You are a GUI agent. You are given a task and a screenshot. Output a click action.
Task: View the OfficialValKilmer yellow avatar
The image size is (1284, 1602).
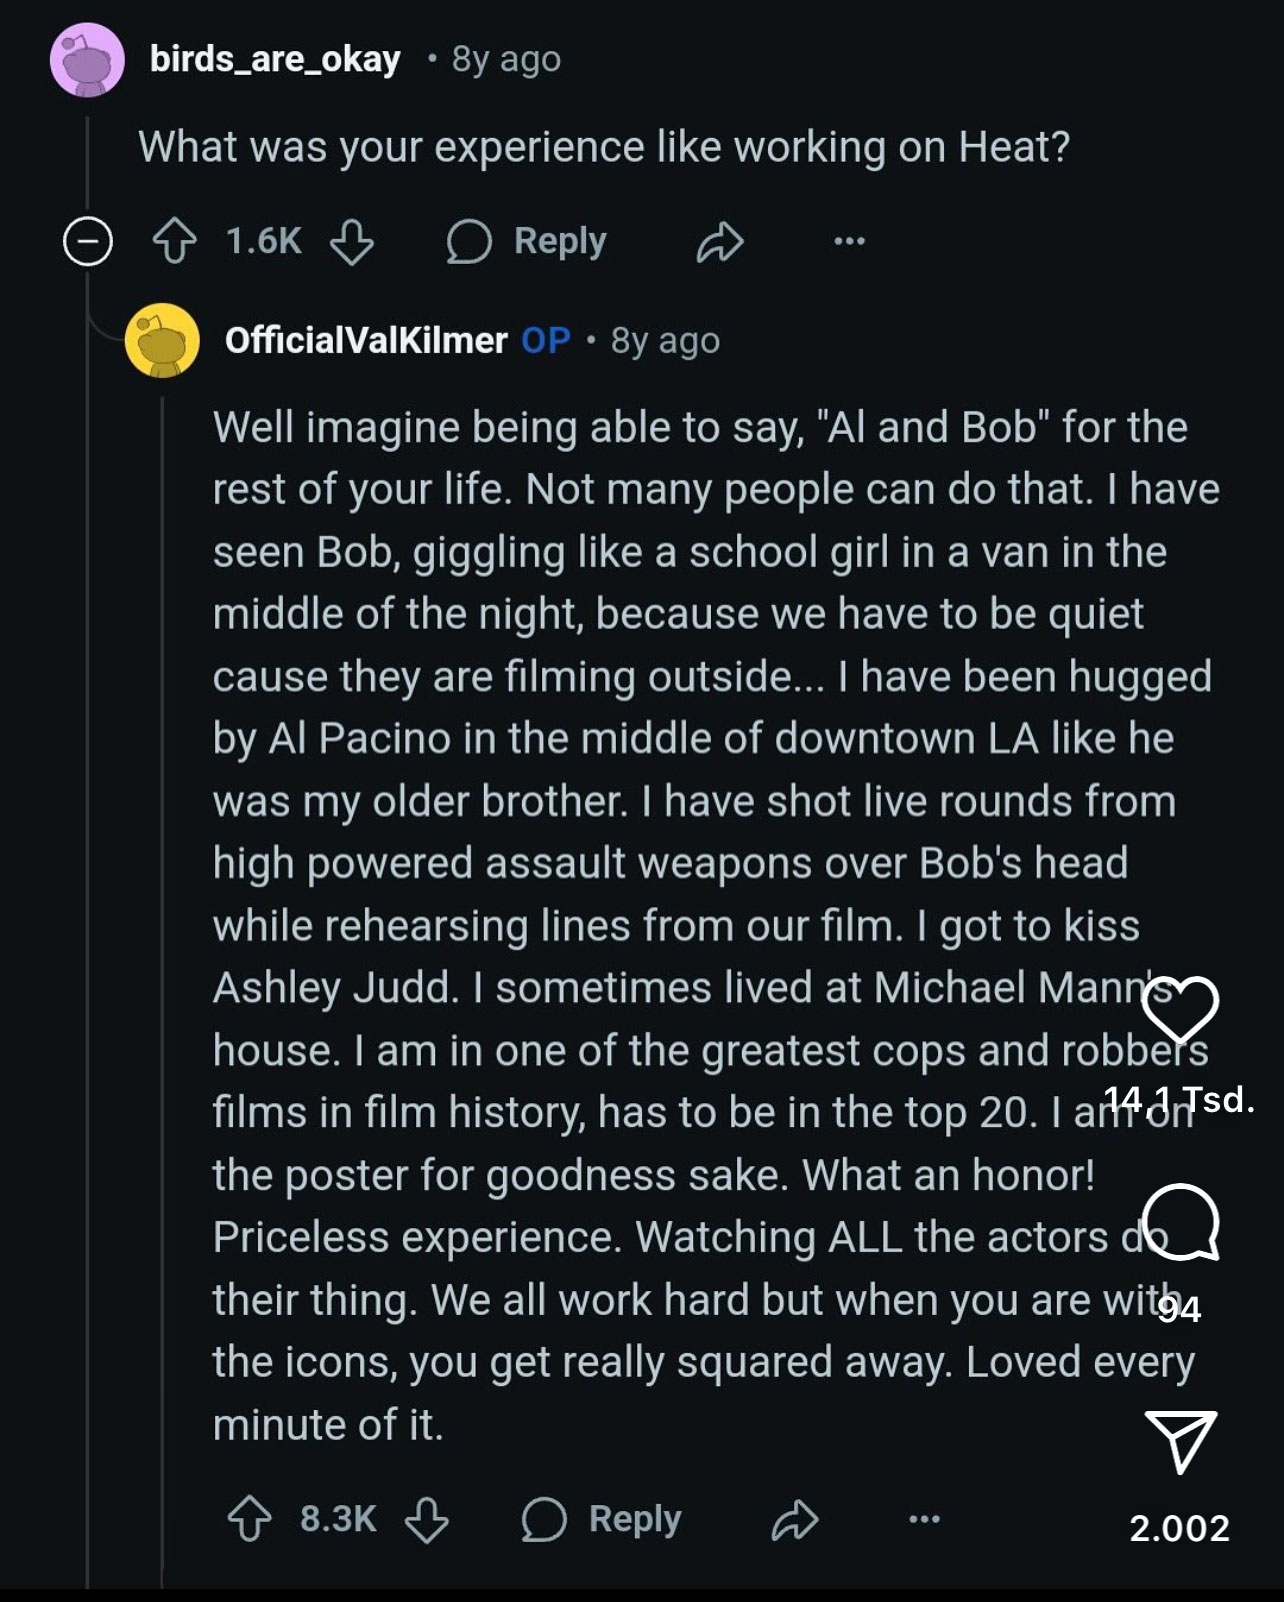click(x=162, y=341)
